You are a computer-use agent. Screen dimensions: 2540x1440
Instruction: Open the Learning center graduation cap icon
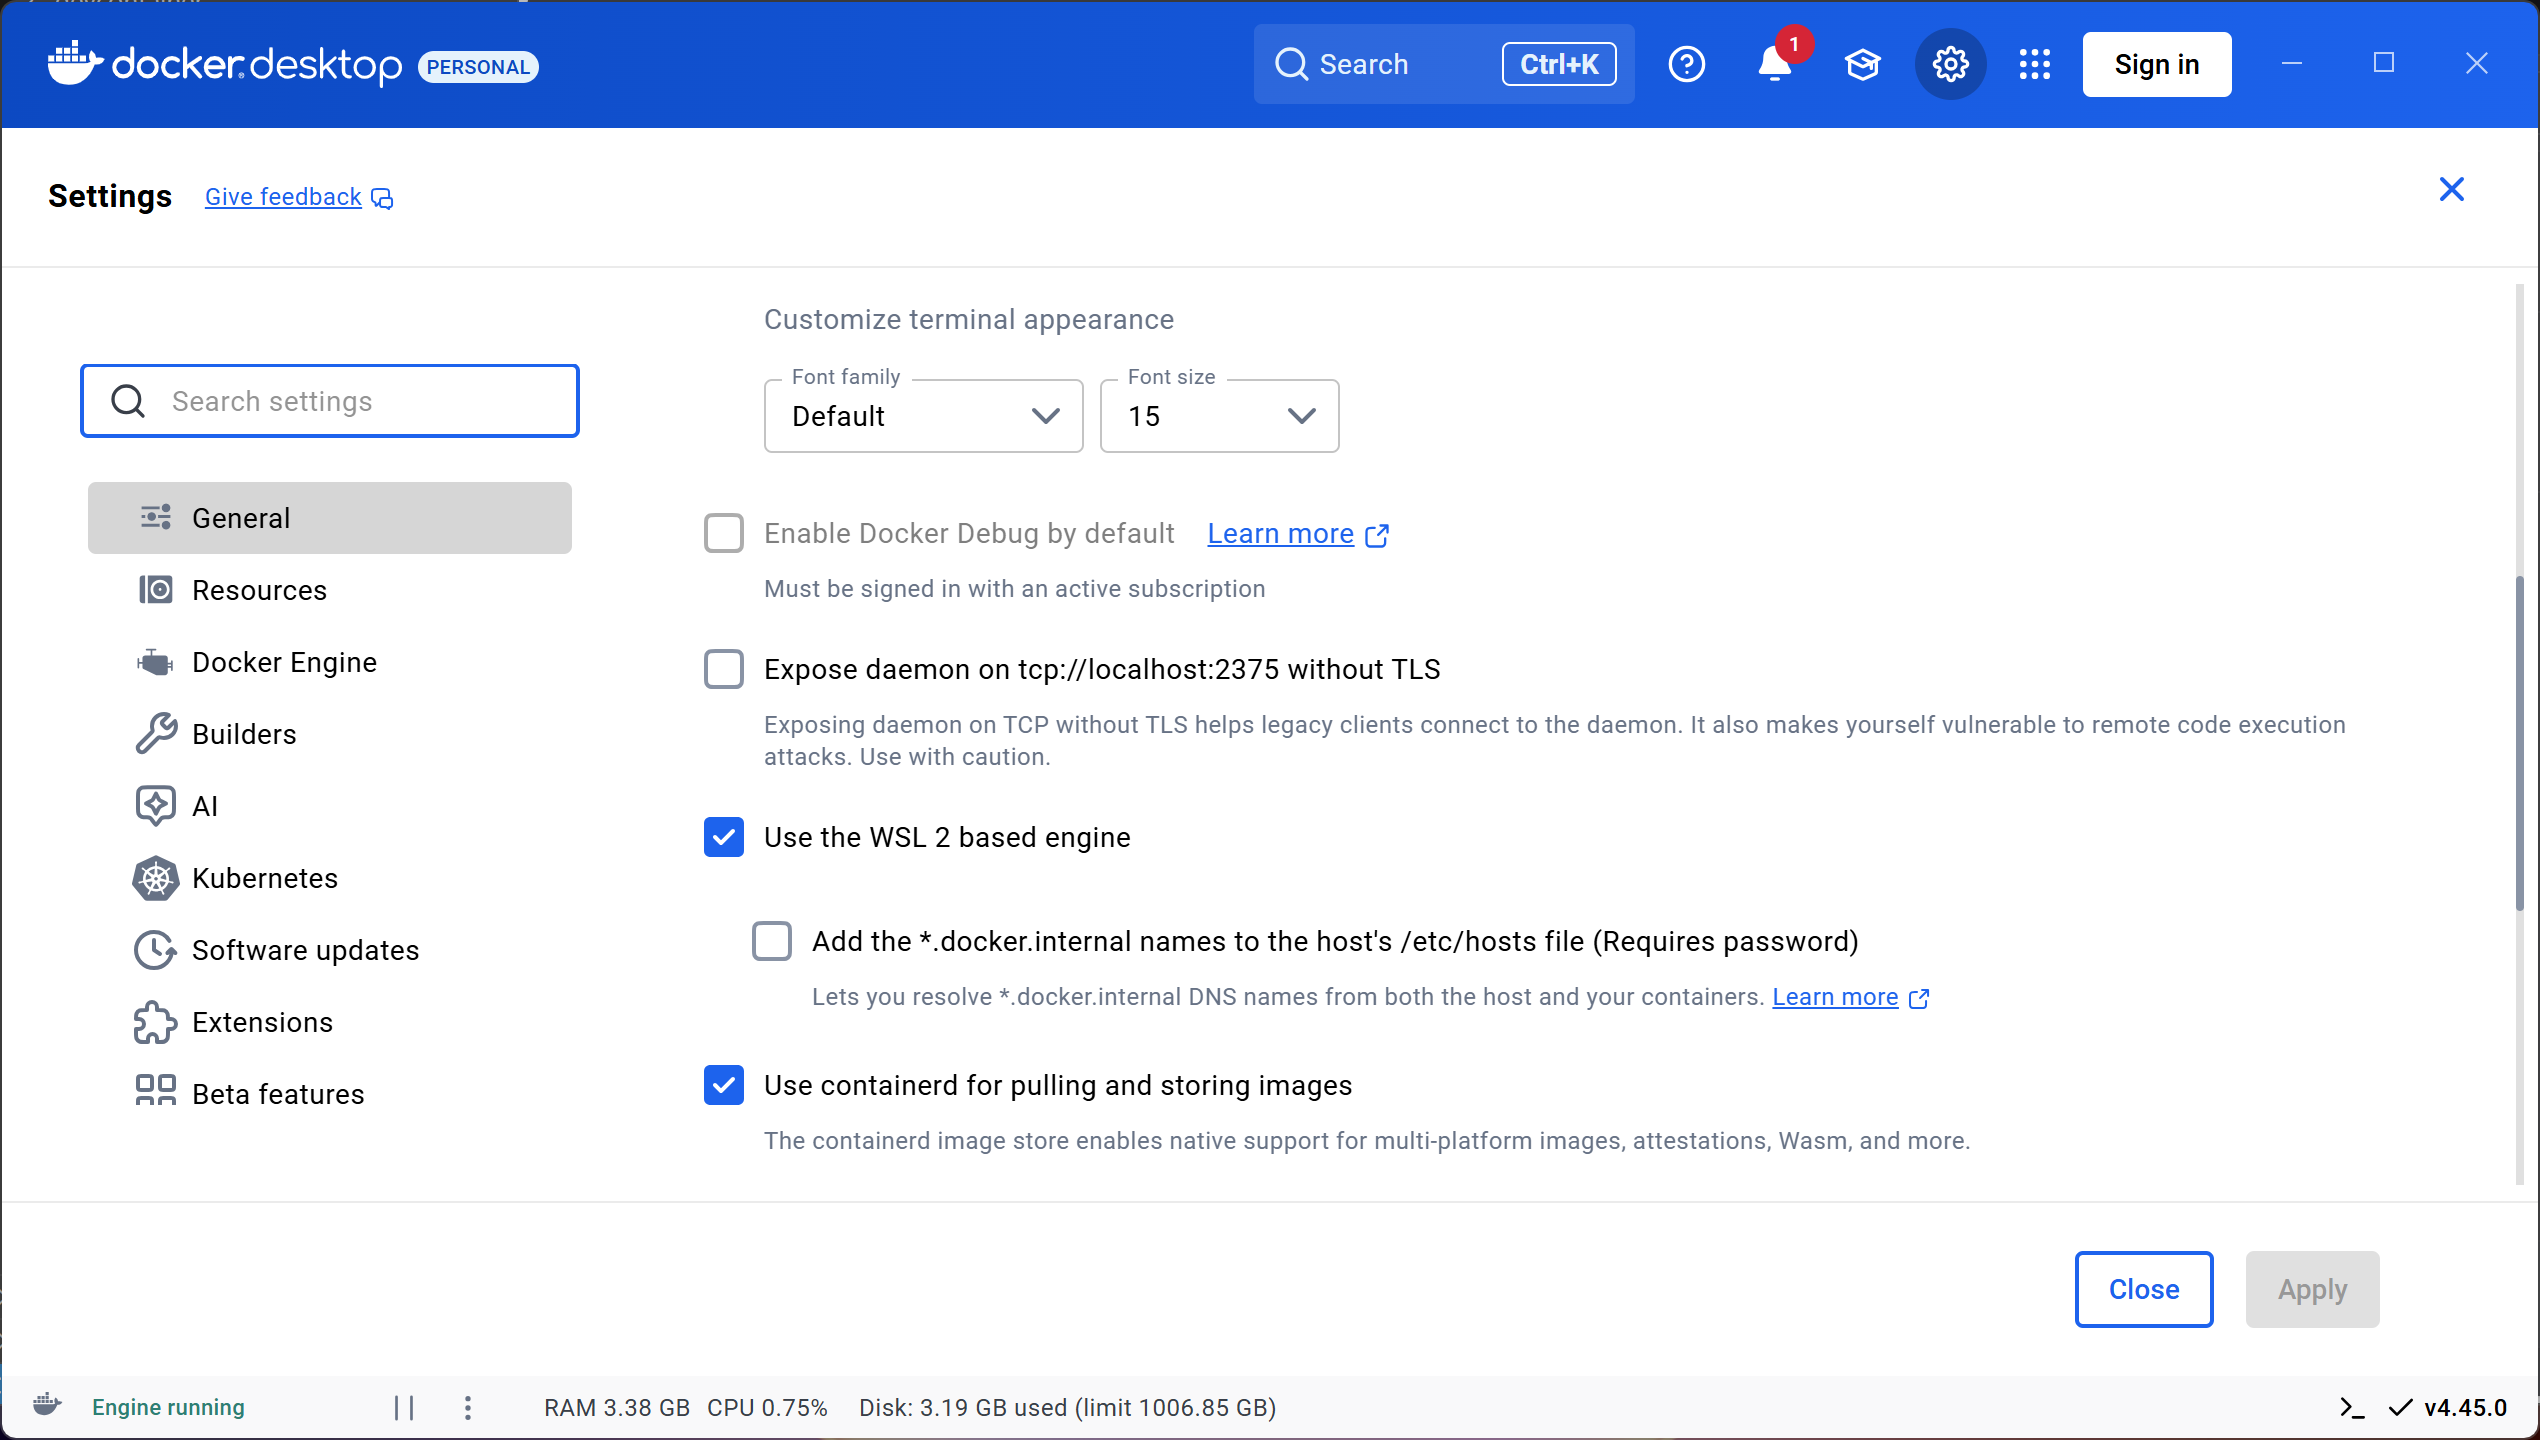(x=1863, y=64)
